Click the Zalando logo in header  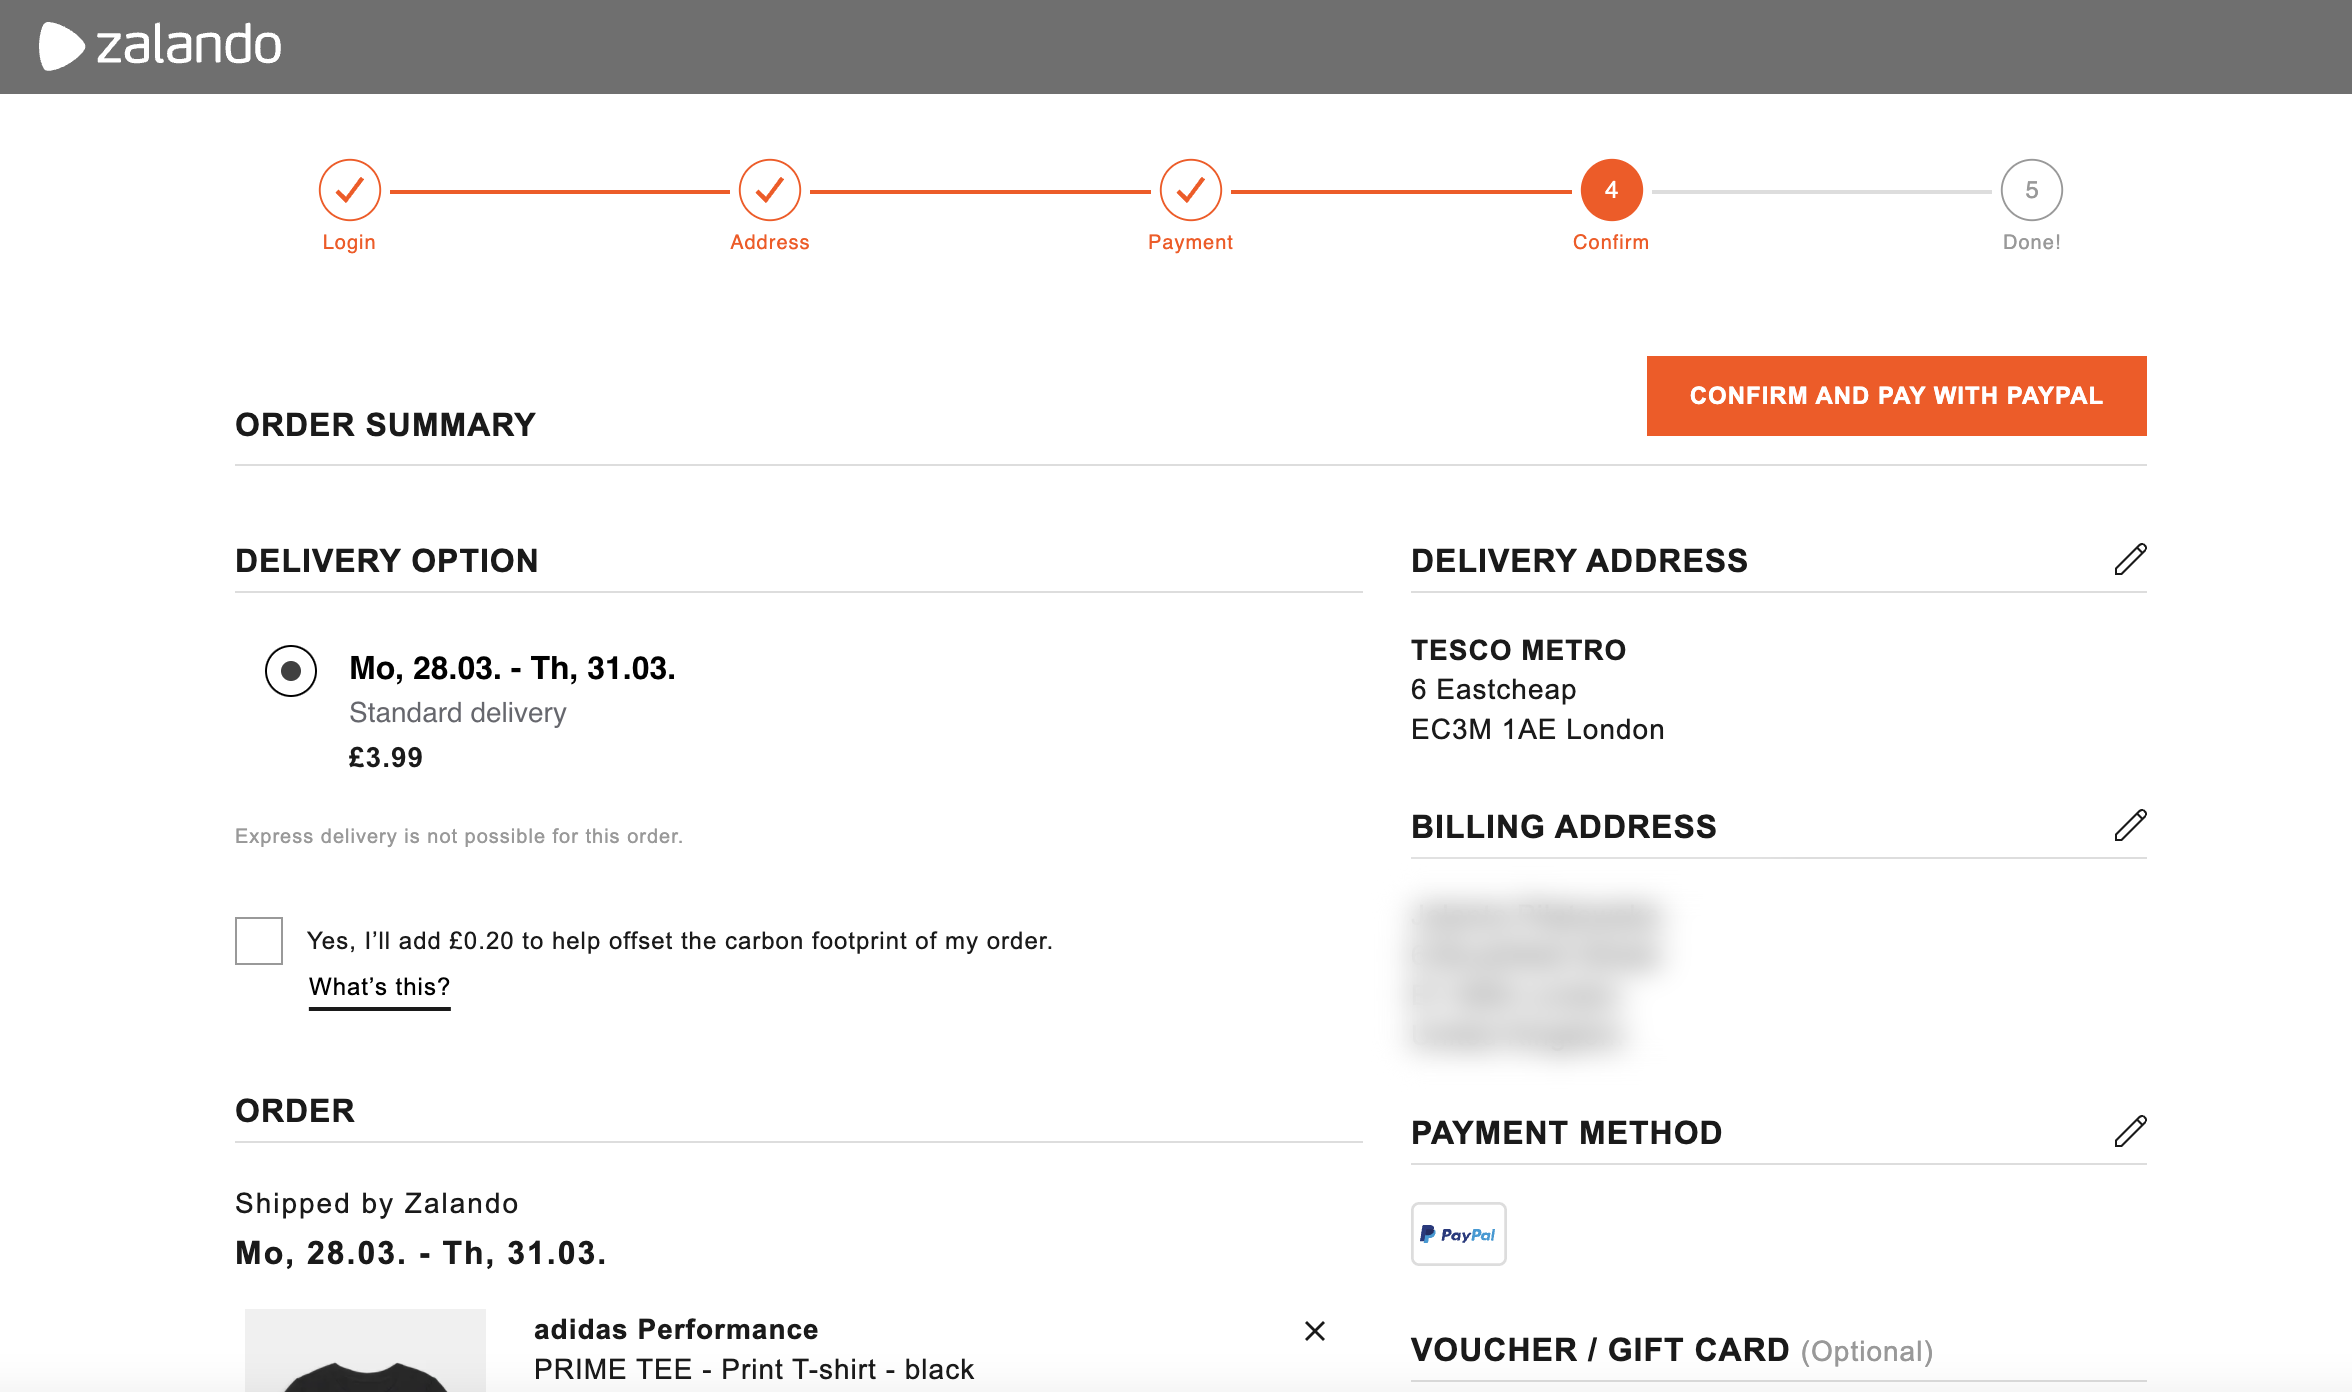point(160,46)
